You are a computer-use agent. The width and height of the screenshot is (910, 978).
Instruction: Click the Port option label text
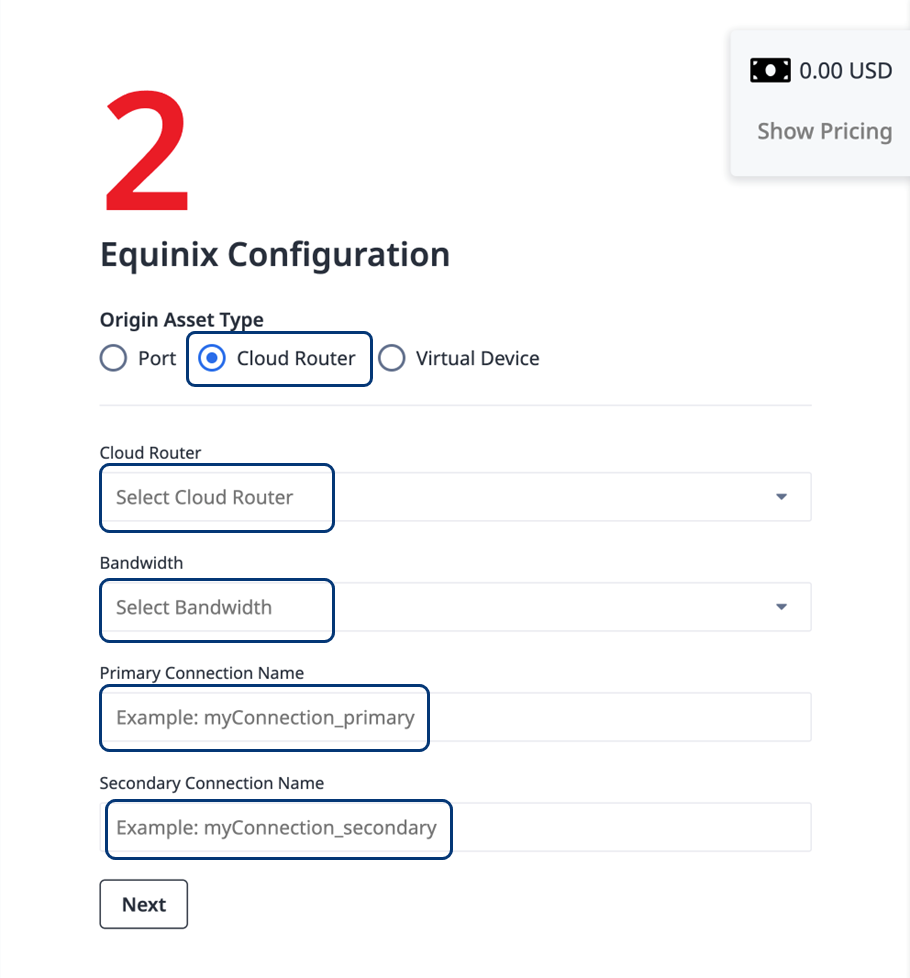coord(157,358)
